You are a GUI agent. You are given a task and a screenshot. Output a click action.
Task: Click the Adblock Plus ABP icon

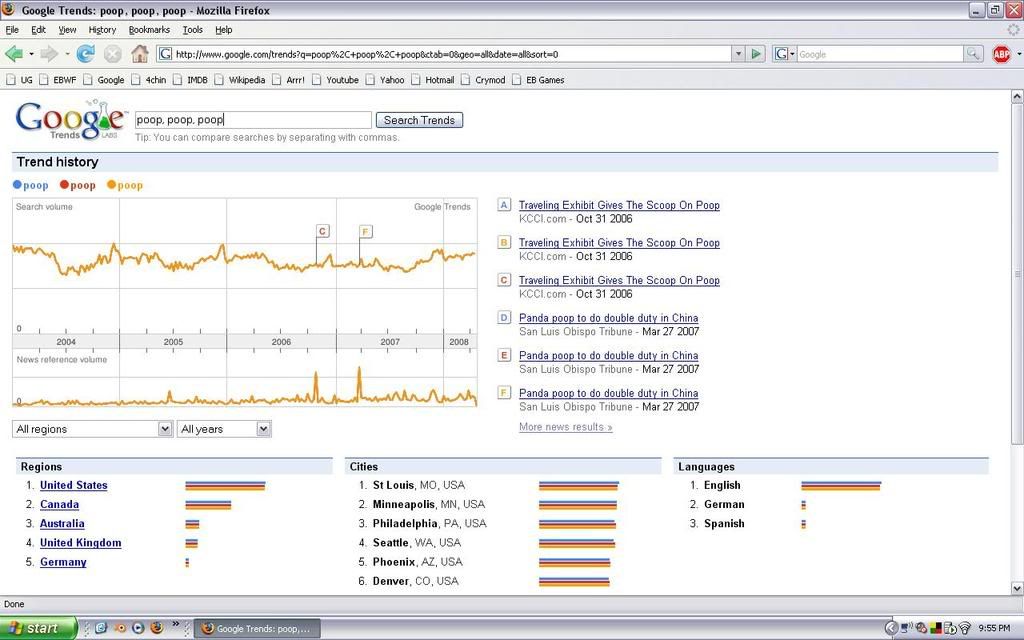tap(1001, 54)
